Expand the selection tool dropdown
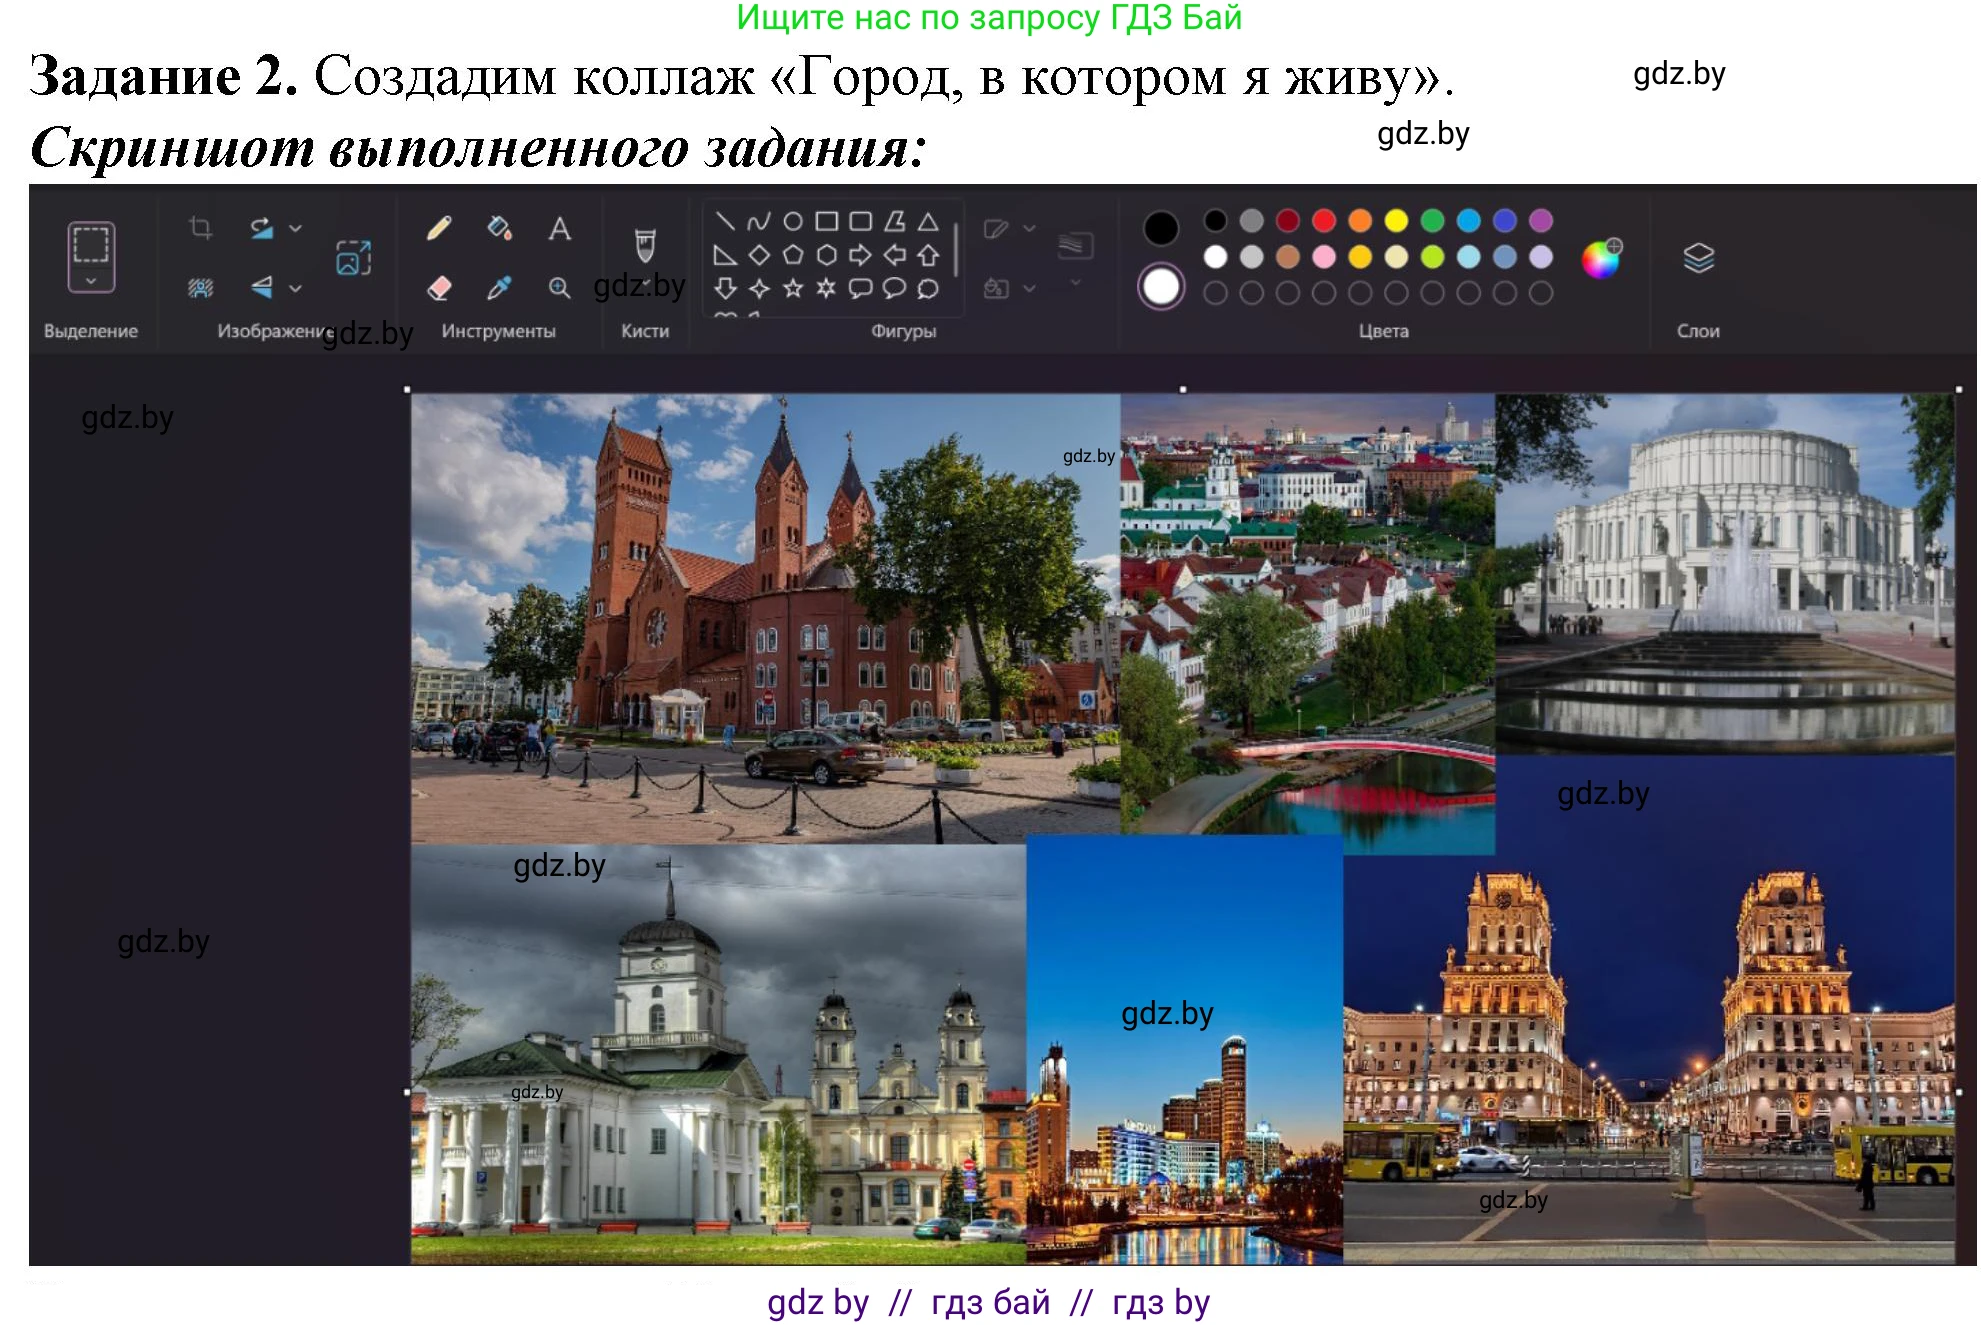 (x=92, y=282)
